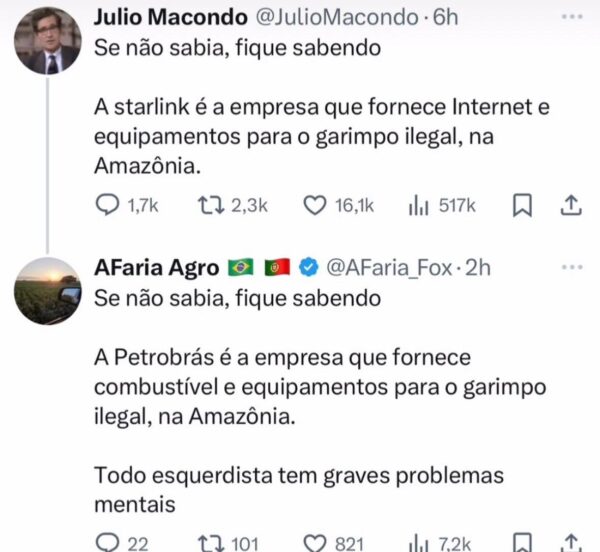Open Julio Macondo's profile picture
This screenshot has height=552, width=600.
(48, 41)
